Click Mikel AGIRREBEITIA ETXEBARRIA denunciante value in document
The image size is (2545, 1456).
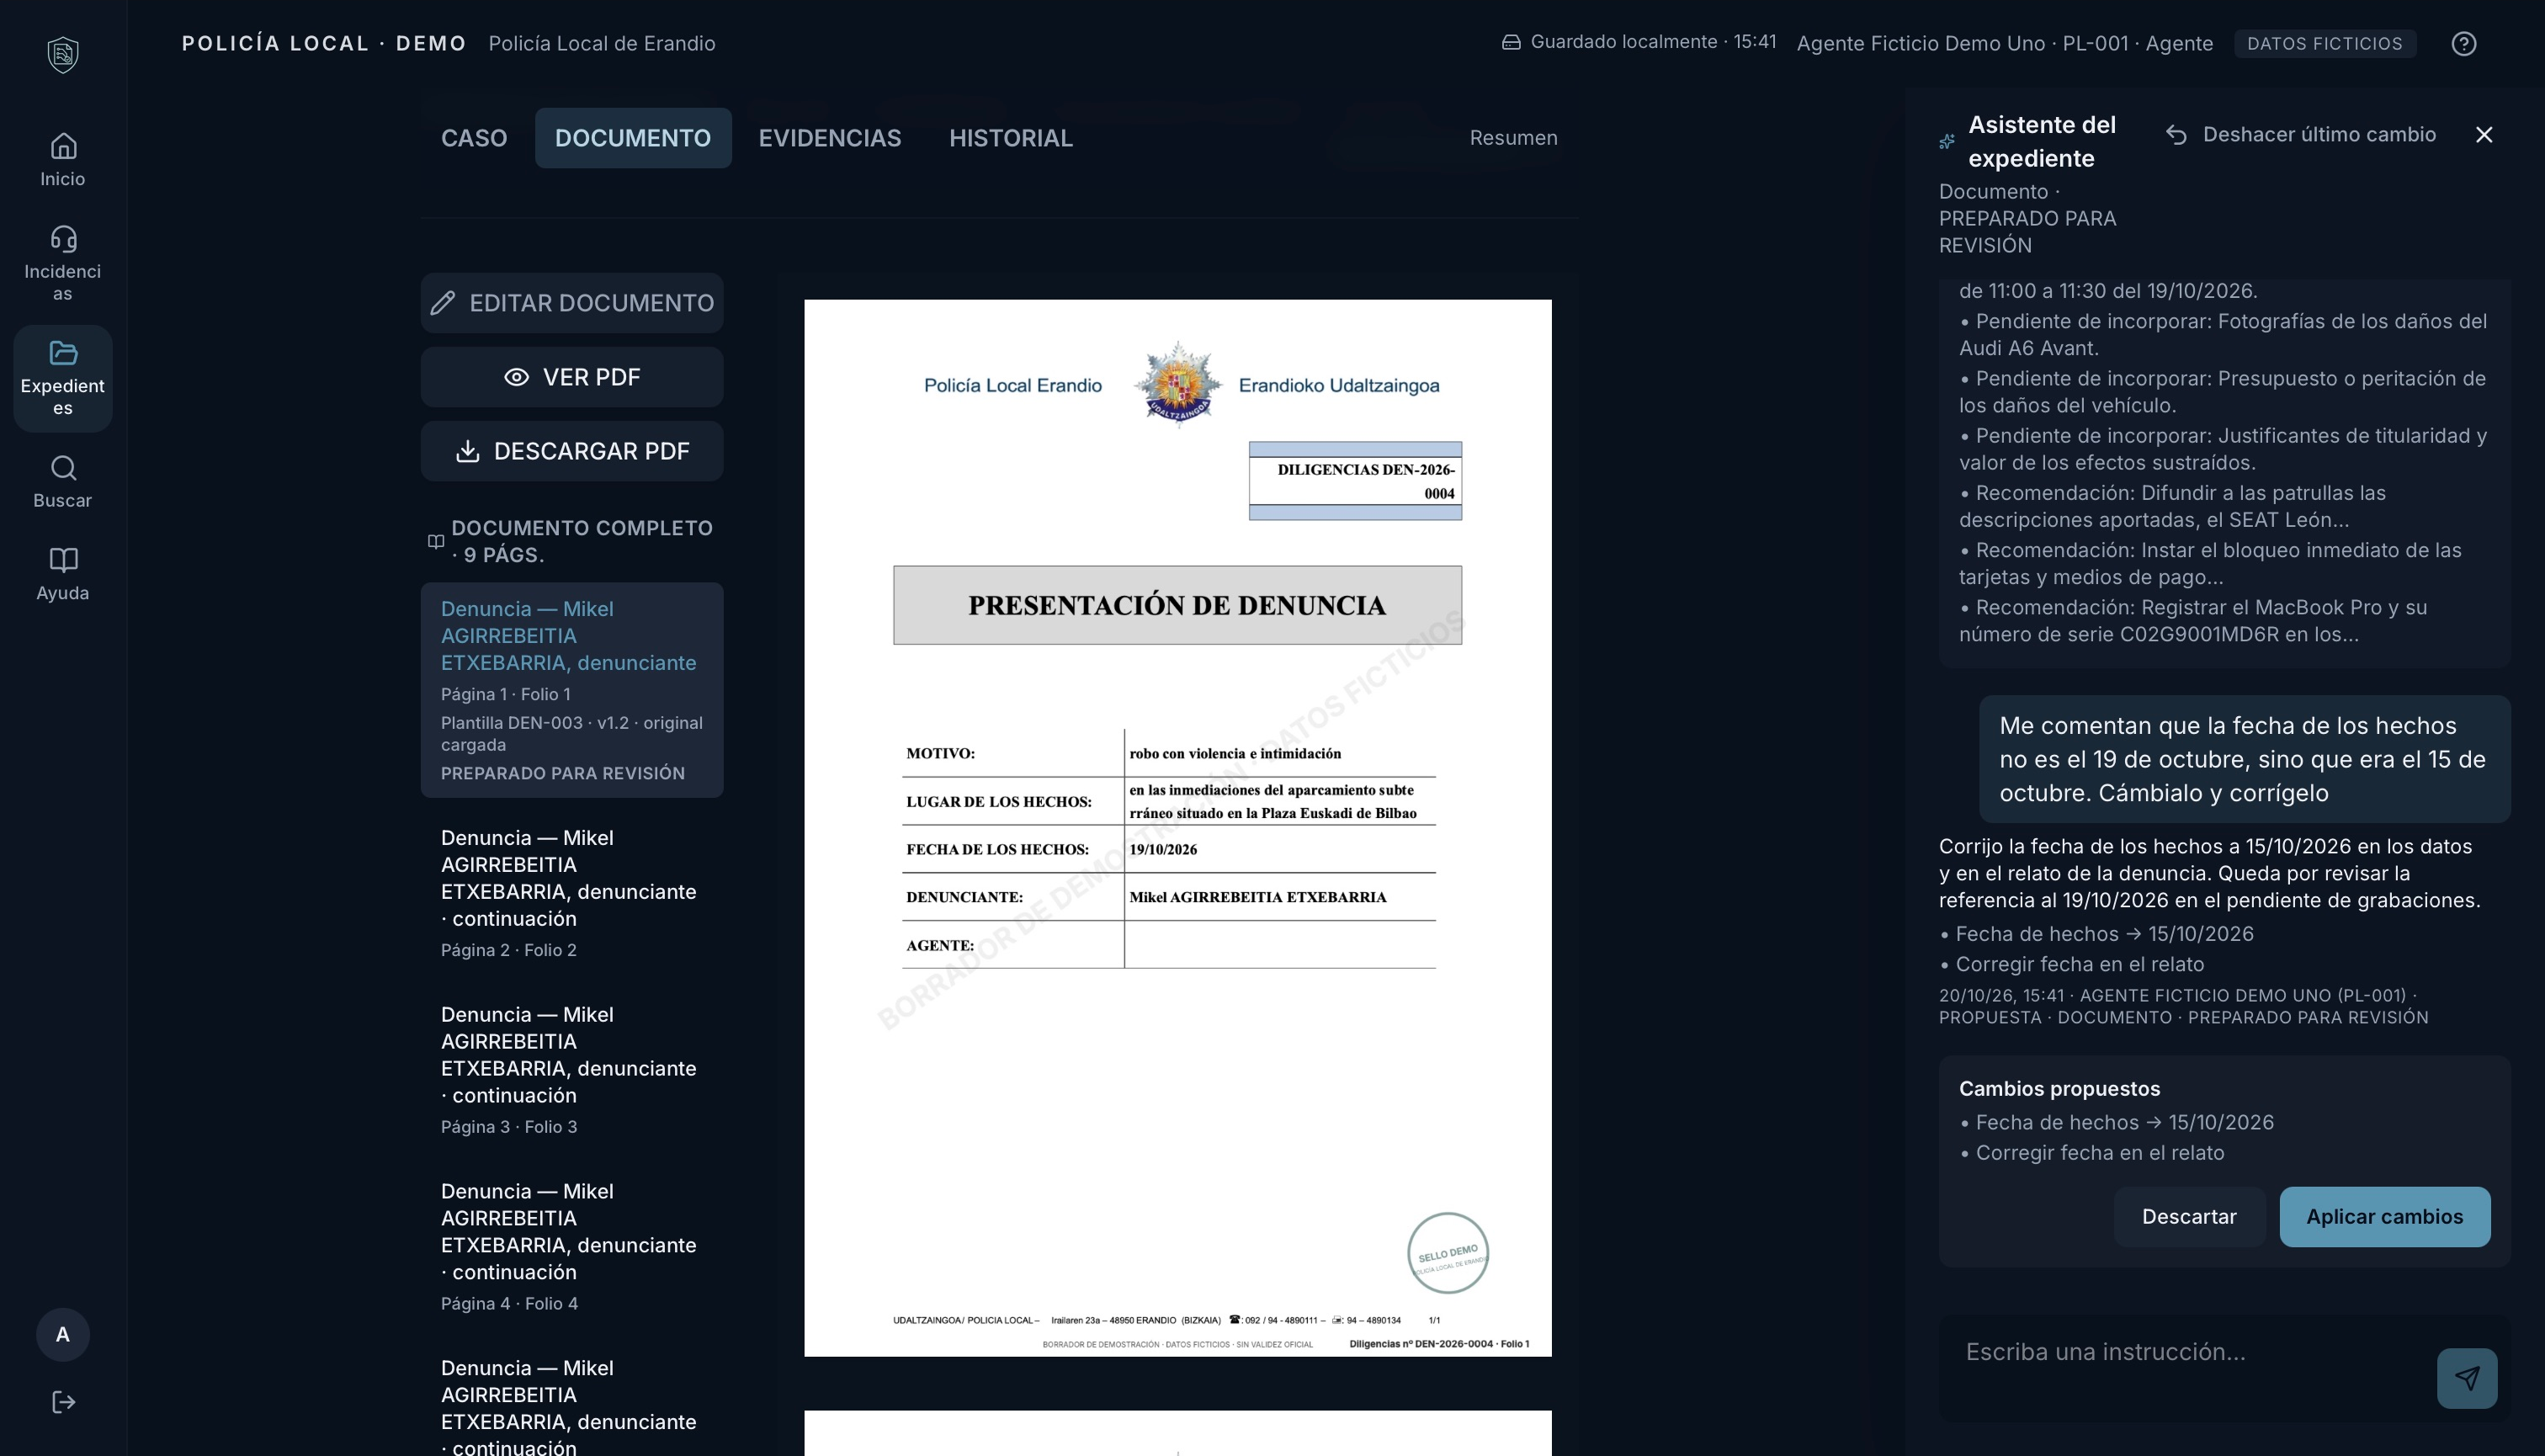(1258, 897)
